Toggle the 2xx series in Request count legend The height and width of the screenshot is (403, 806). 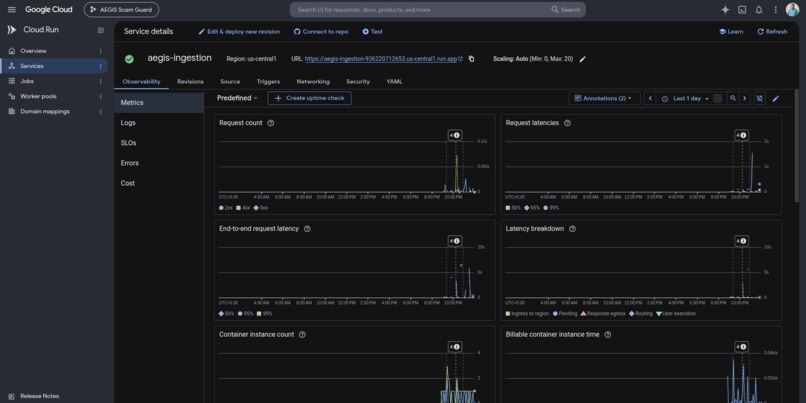pos(226,208)
